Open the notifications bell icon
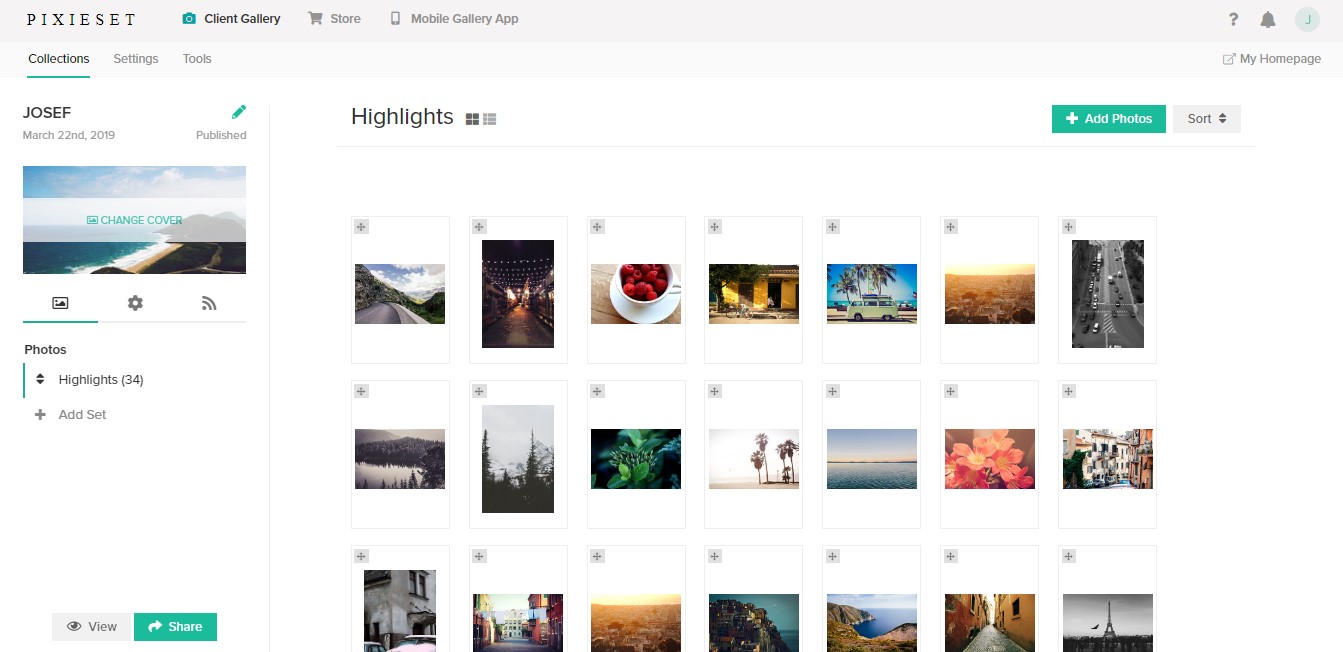Screen dimensions: 1343x652 (x=1267, y=19)
